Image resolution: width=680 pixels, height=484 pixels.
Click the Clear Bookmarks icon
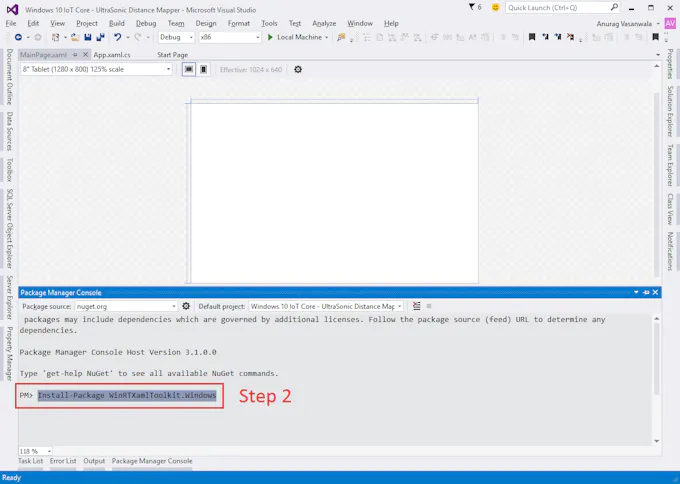(570, 37)
